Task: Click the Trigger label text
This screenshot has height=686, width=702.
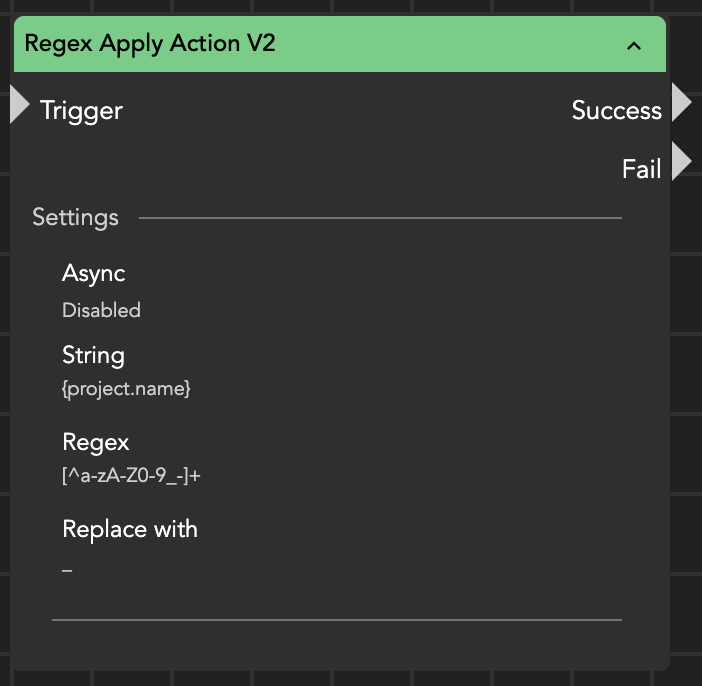Action: 81,110
